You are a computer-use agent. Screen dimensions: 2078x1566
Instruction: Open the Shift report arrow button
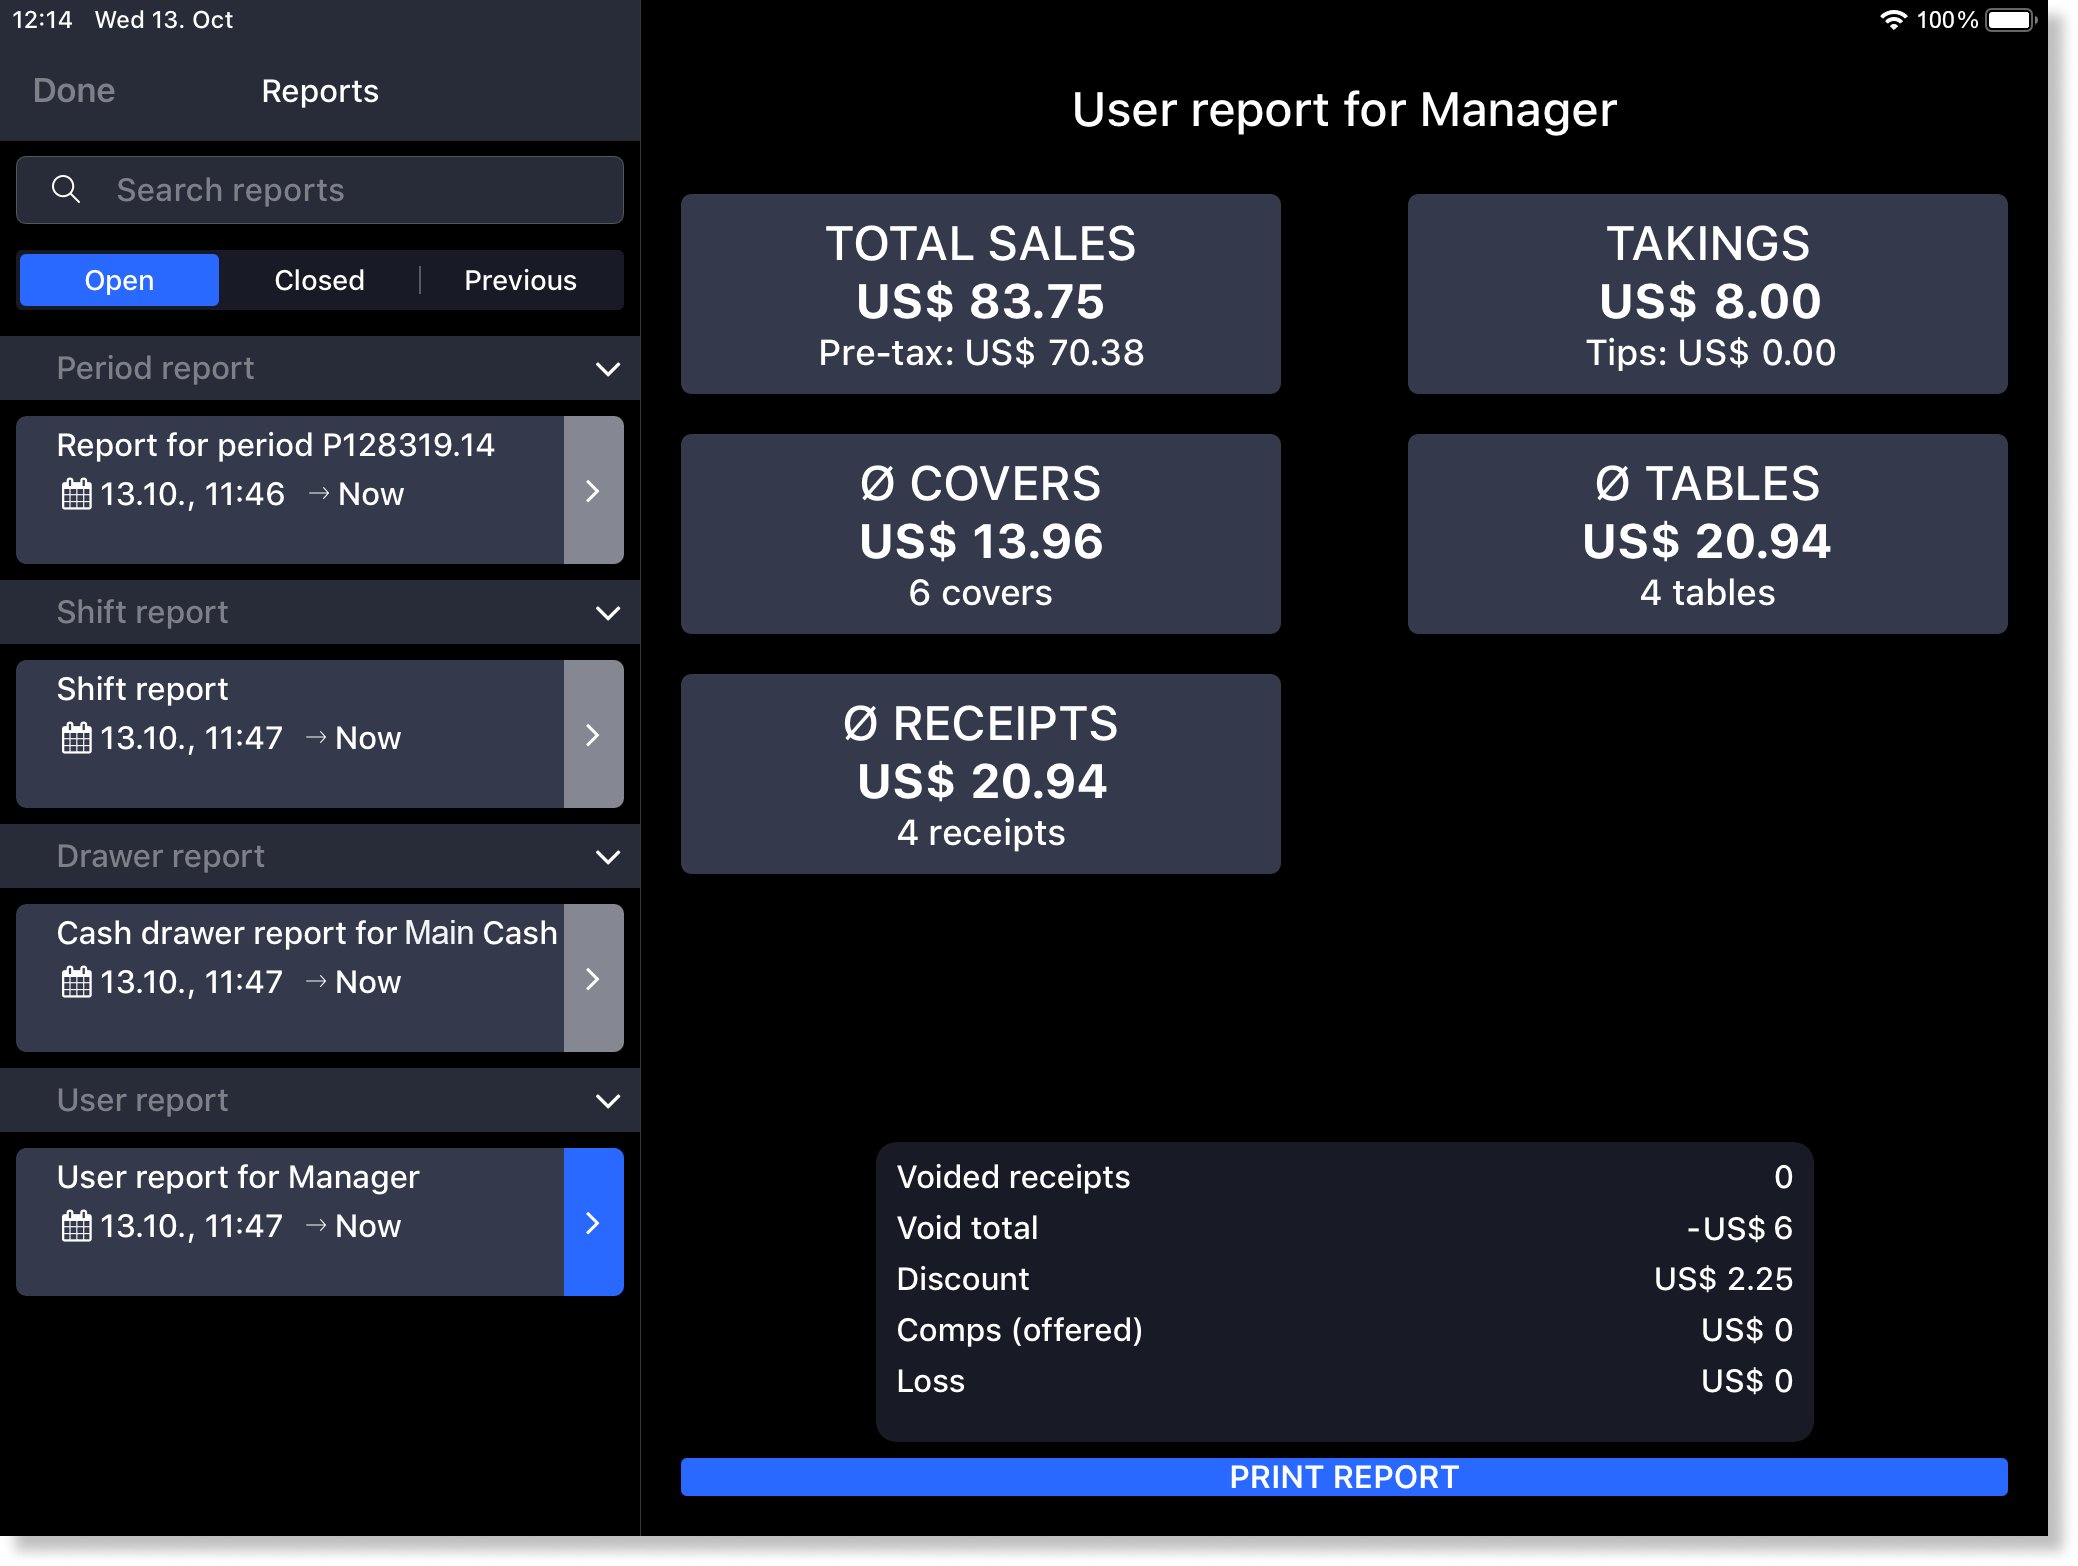(x=593, y=734)
